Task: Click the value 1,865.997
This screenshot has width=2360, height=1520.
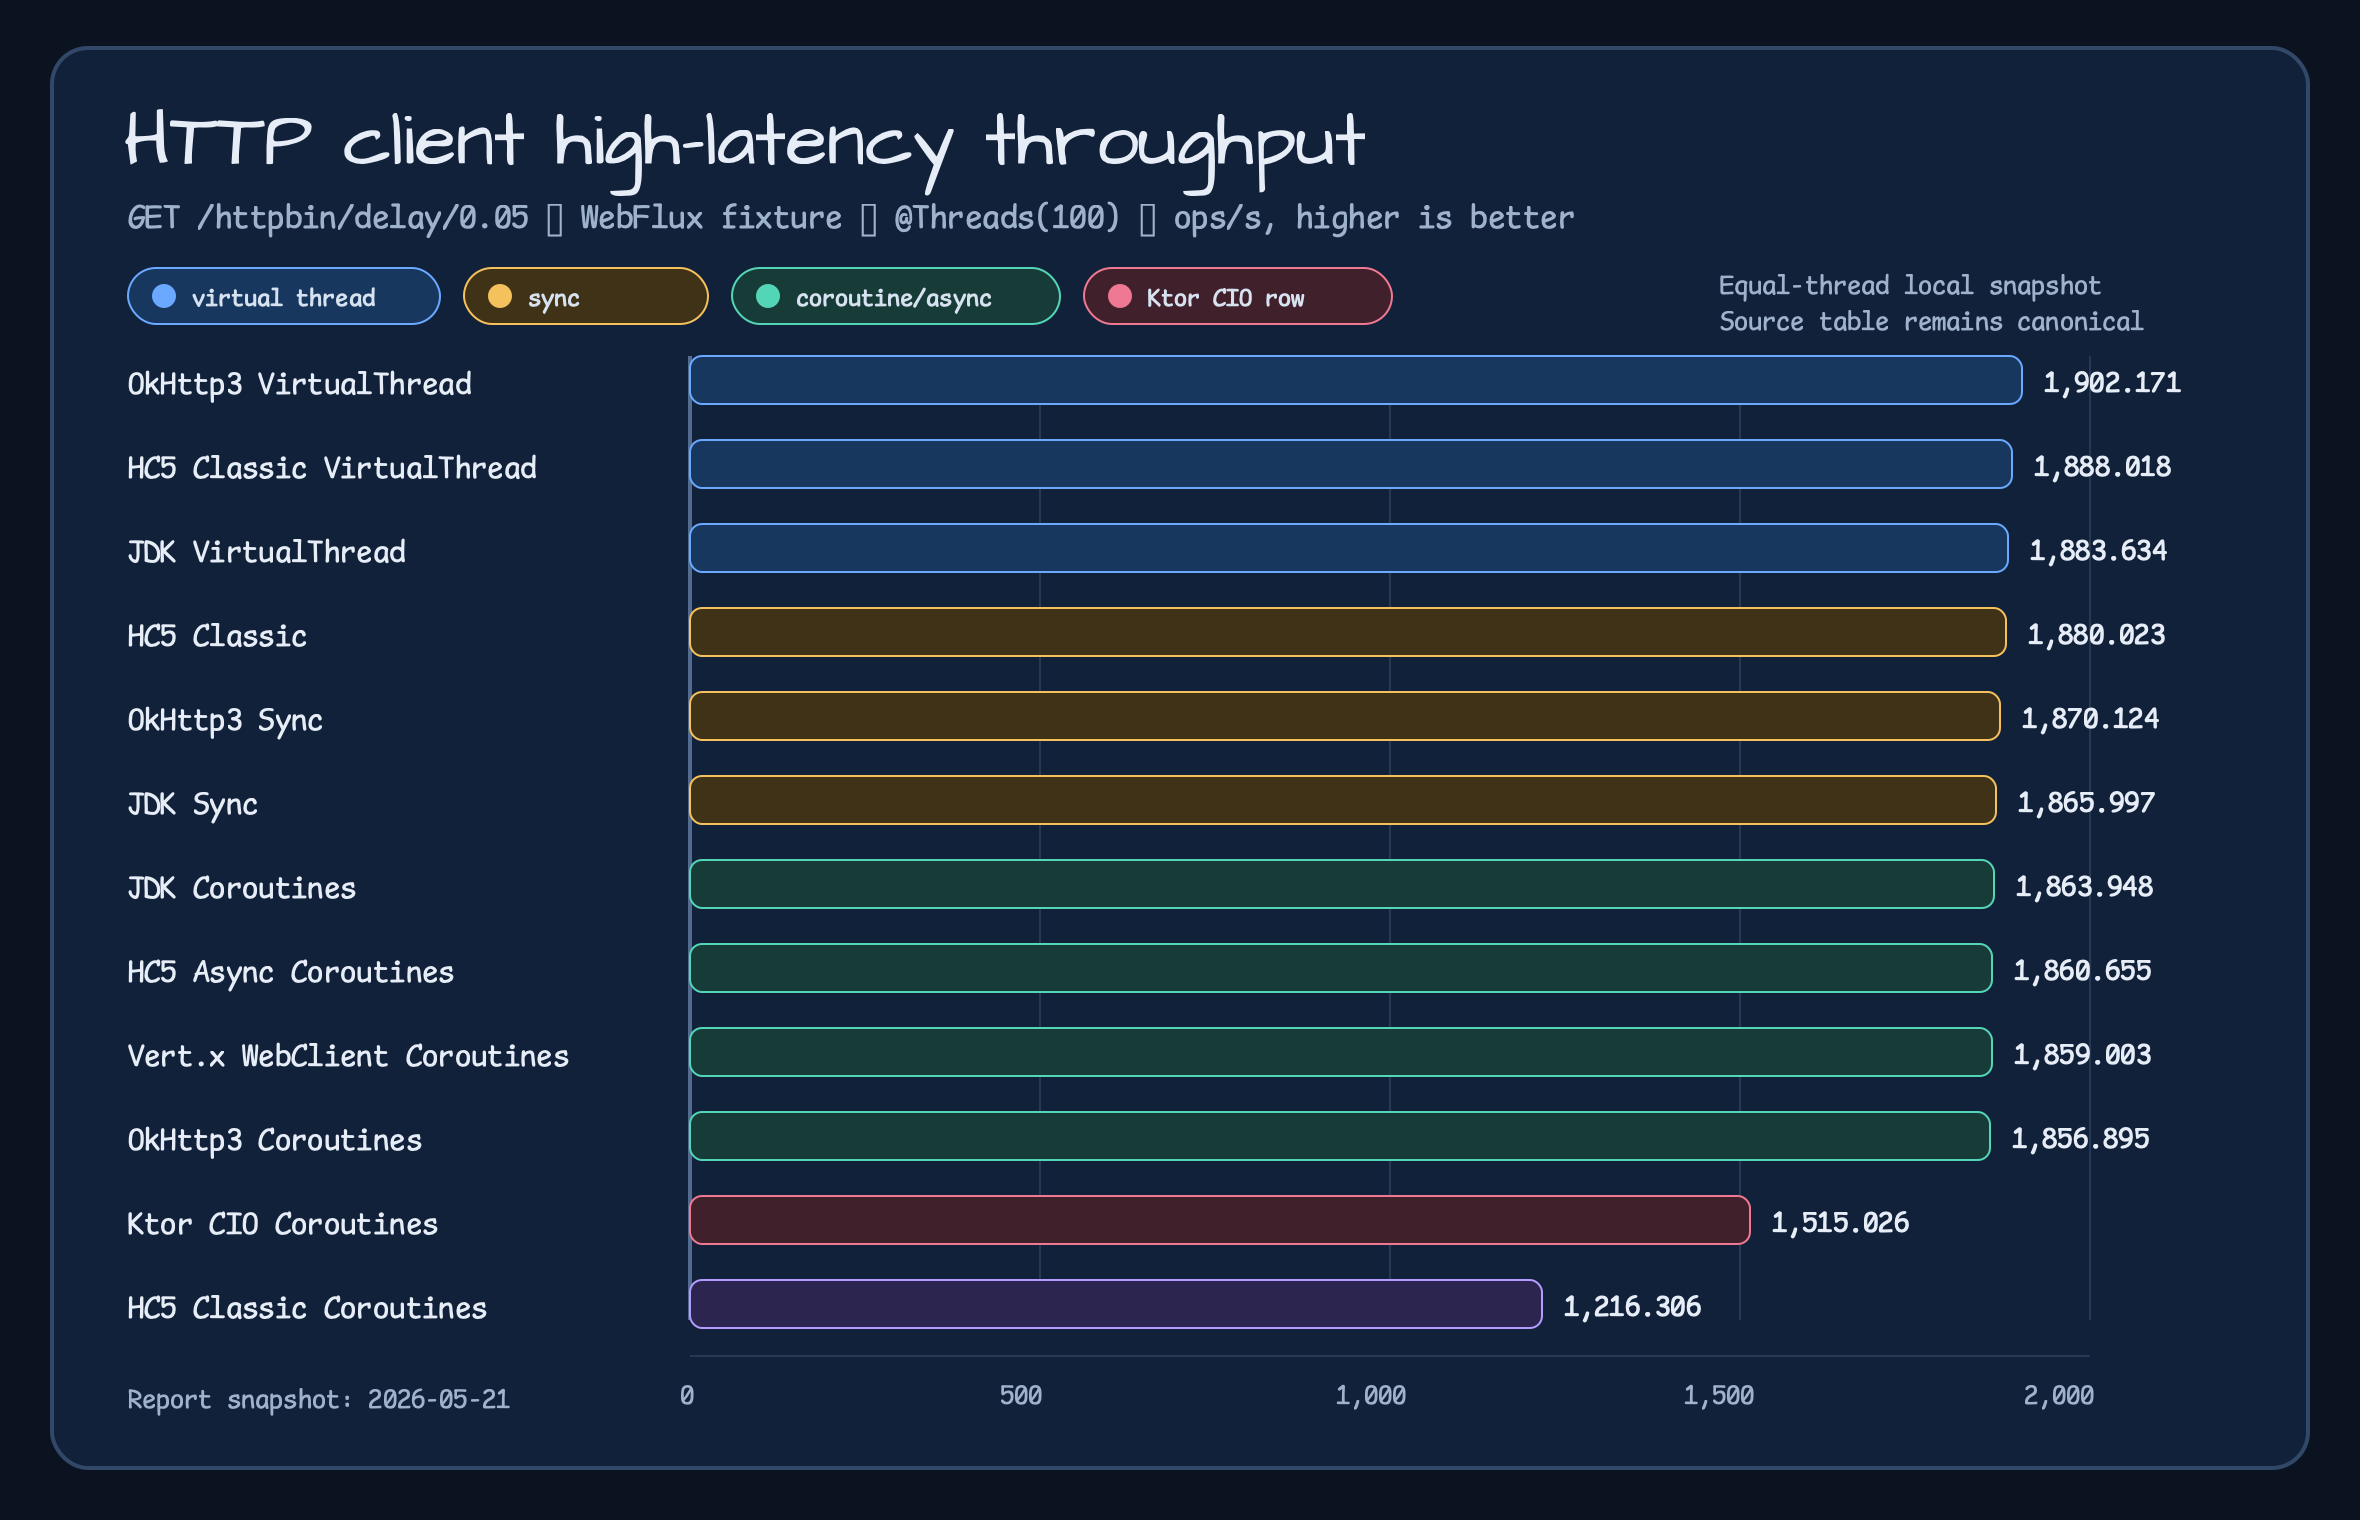Action: coord(2086,803)
